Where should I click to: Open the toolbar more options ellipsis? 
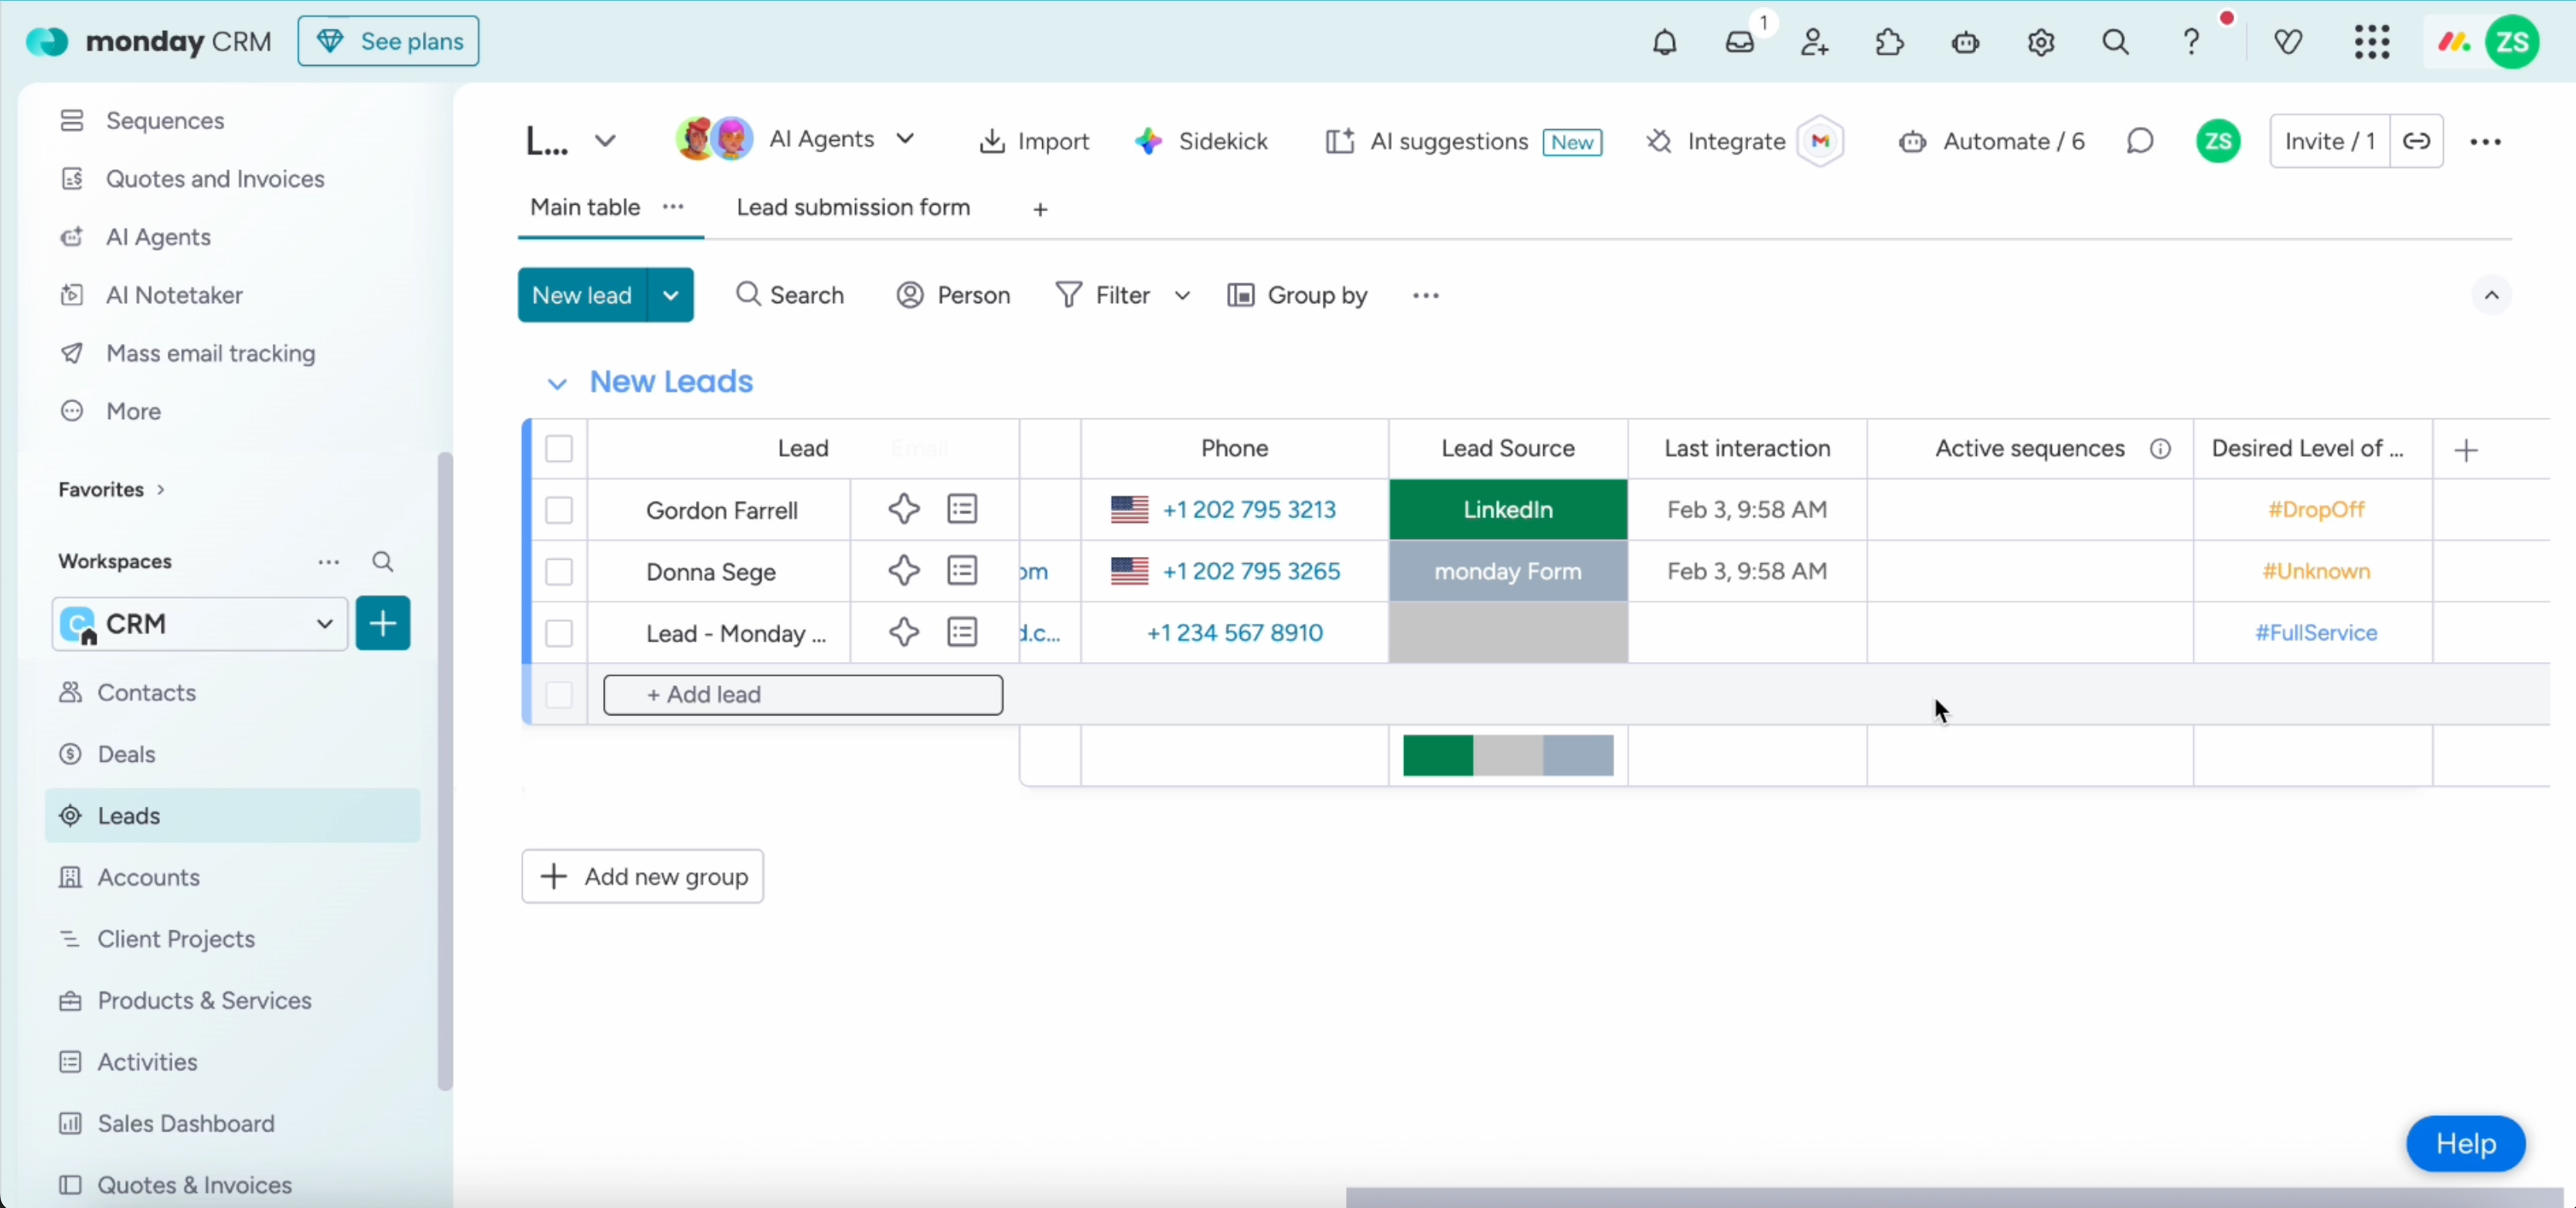coord(1425,296)
